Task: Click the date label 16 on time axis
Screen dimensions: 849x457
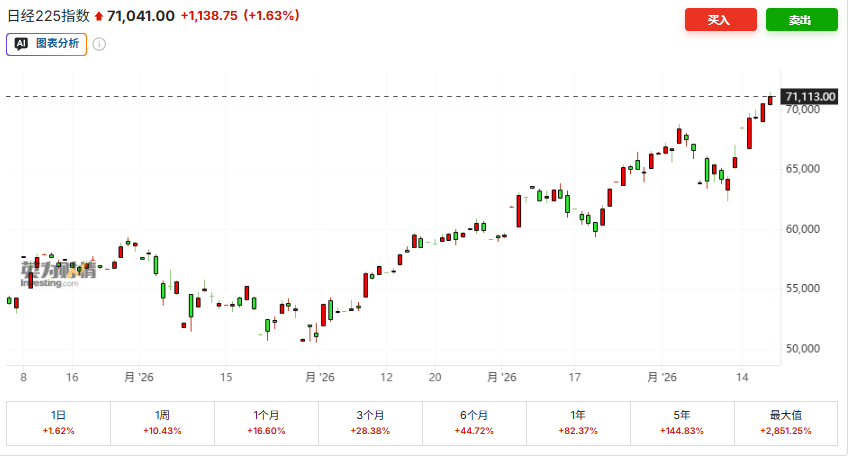Action: (x=72, y=377)
